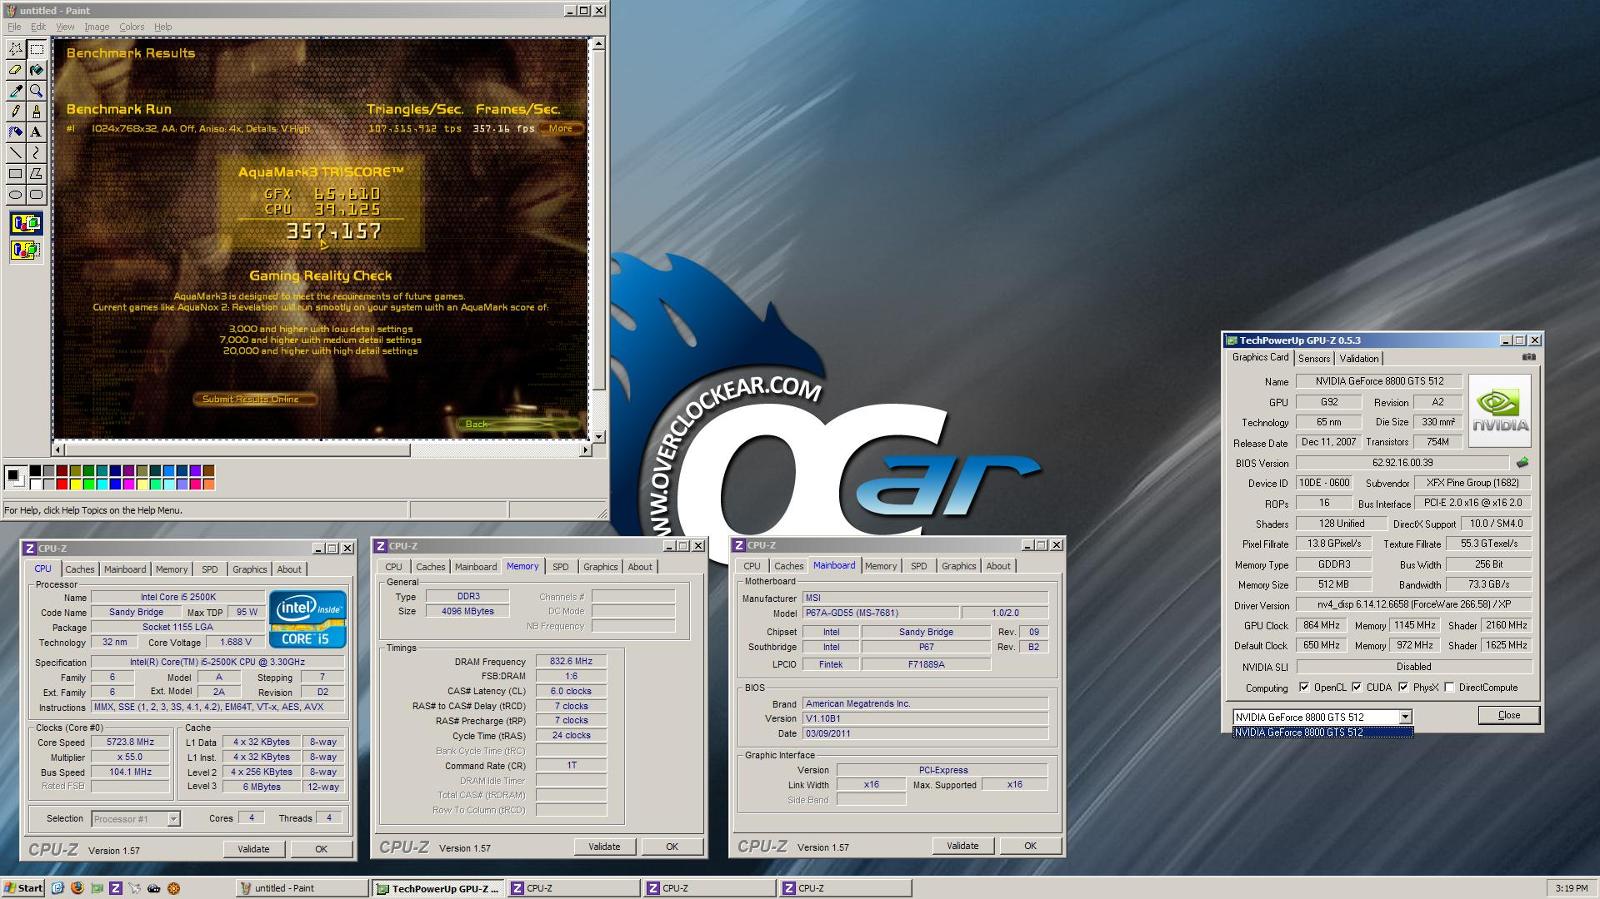Image resolution: width=1600 pixels, height=899 pixels.
Task: Pick the Rectangle shape tool
Action: [x=16, y=174]
